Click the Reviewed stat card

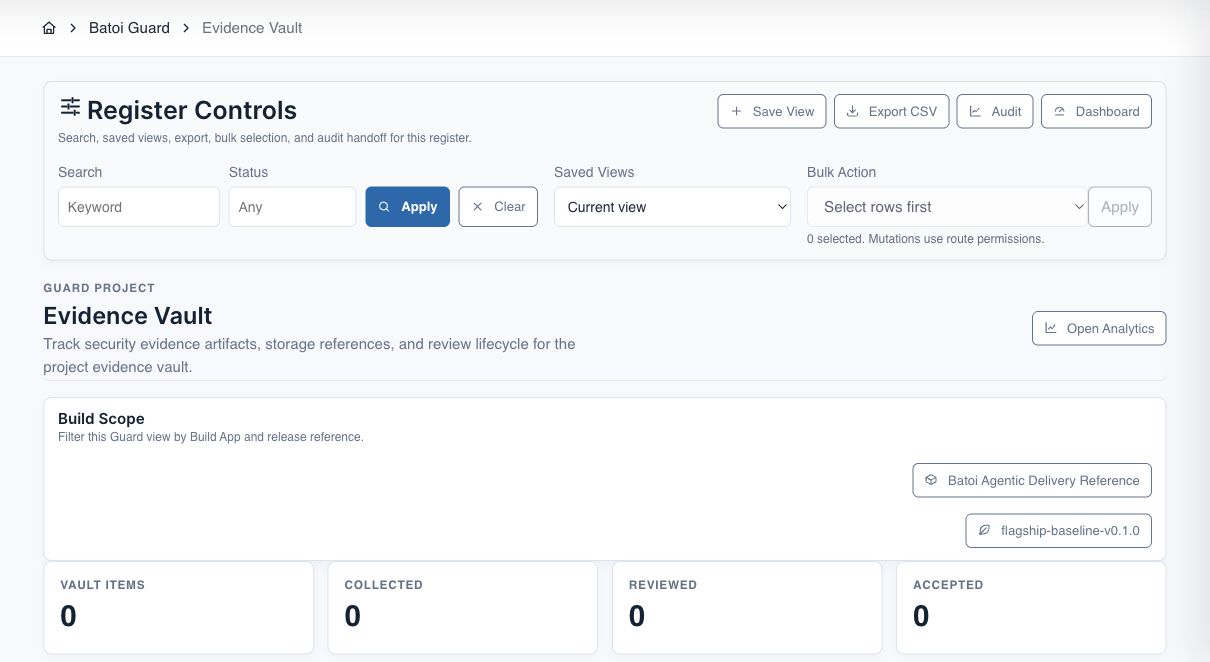[747, 607]
